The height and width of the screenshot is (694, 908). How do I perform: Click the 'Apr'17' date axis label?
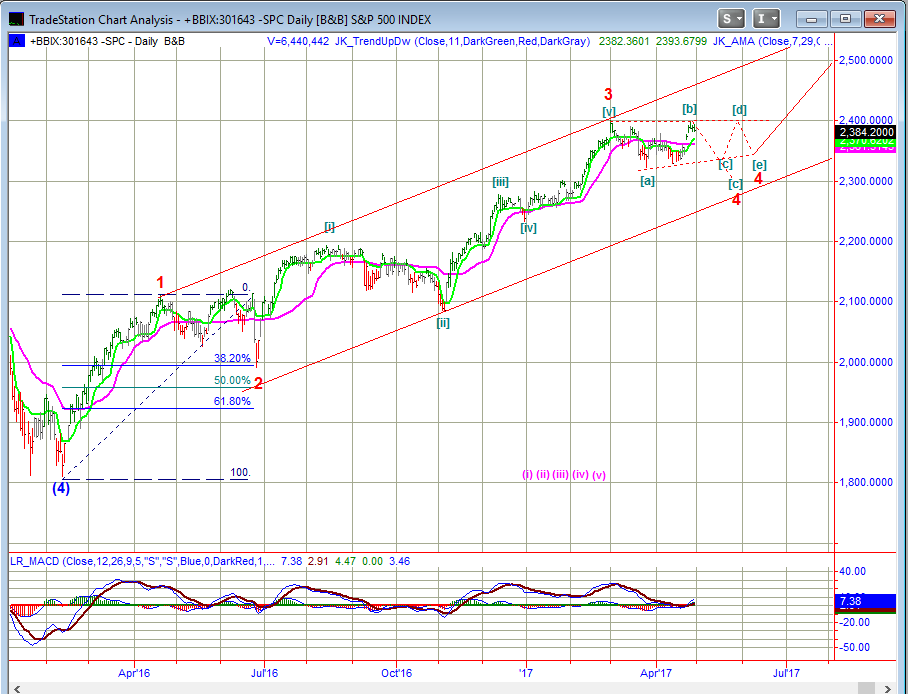tap(656, 673)
